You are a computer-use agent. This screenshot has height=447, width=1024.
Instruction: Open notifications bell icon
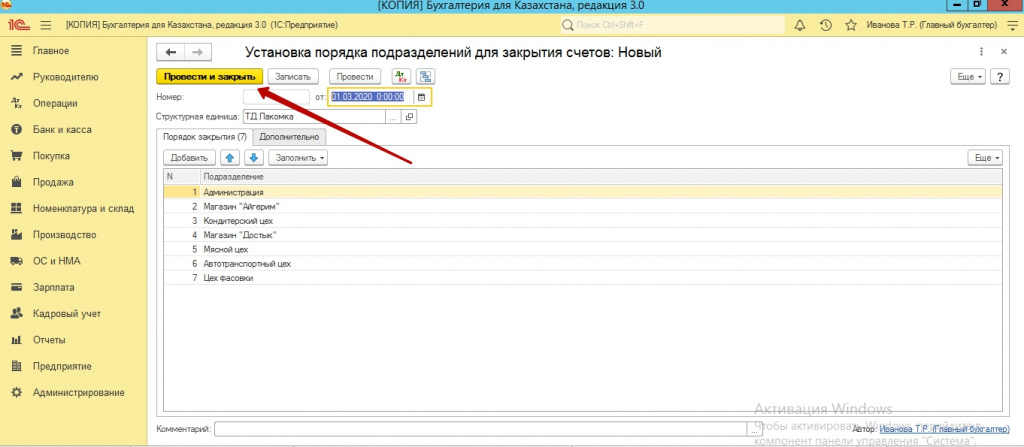pos(799,25)
